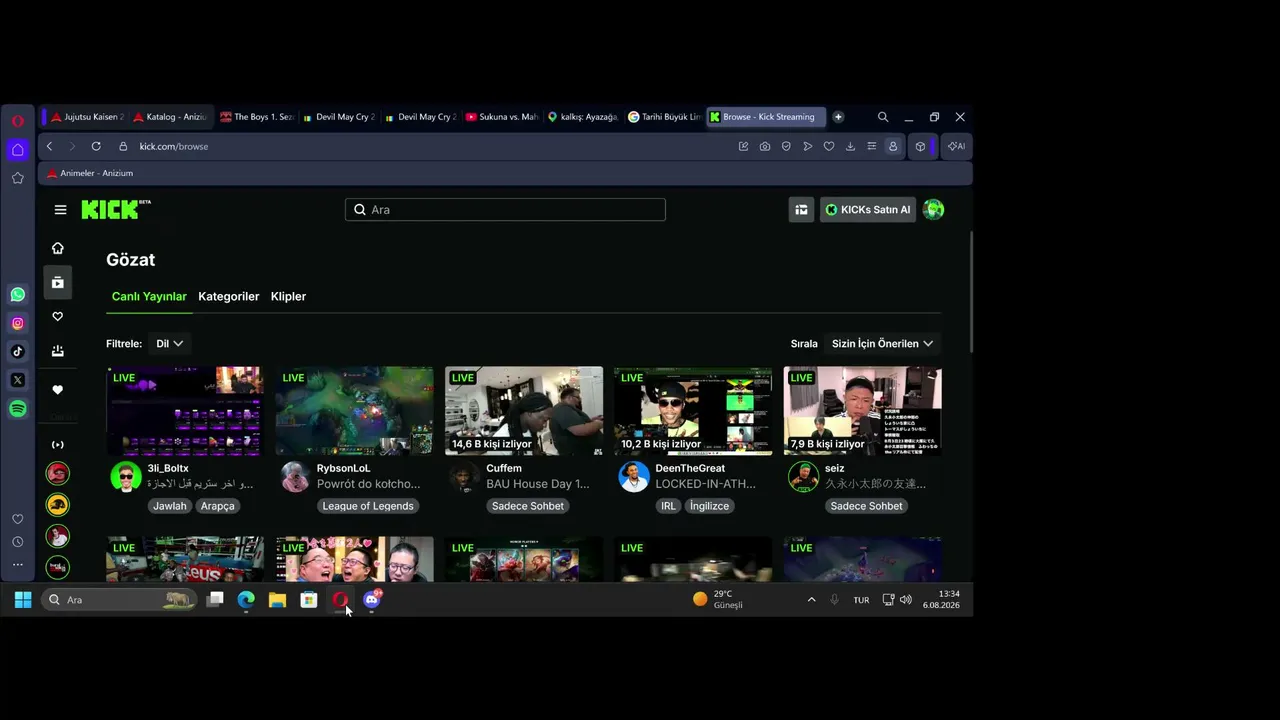Open Microsoft Store from the taskbar
The image size is (1280, 720).
pos(309,600)
